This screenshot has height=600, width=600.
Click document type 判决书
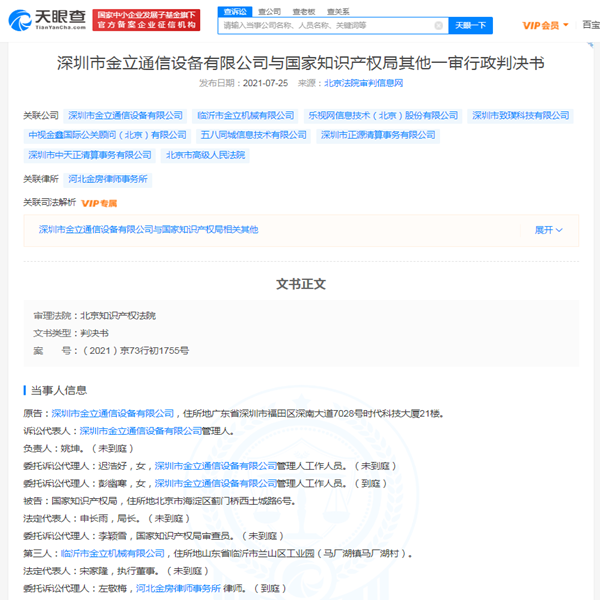click(x=95, y=333)
